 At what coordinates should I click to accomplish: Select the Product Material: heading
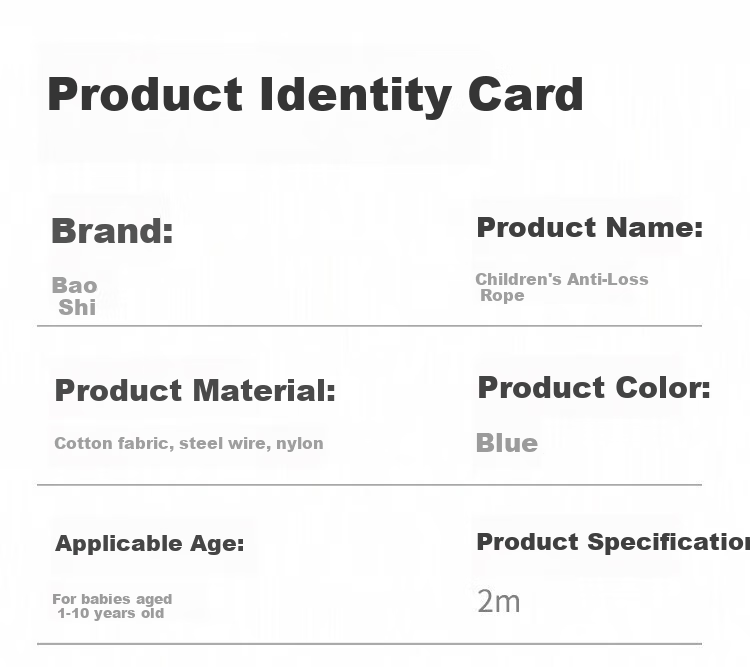pyautogui.click(x=195, y=390)
